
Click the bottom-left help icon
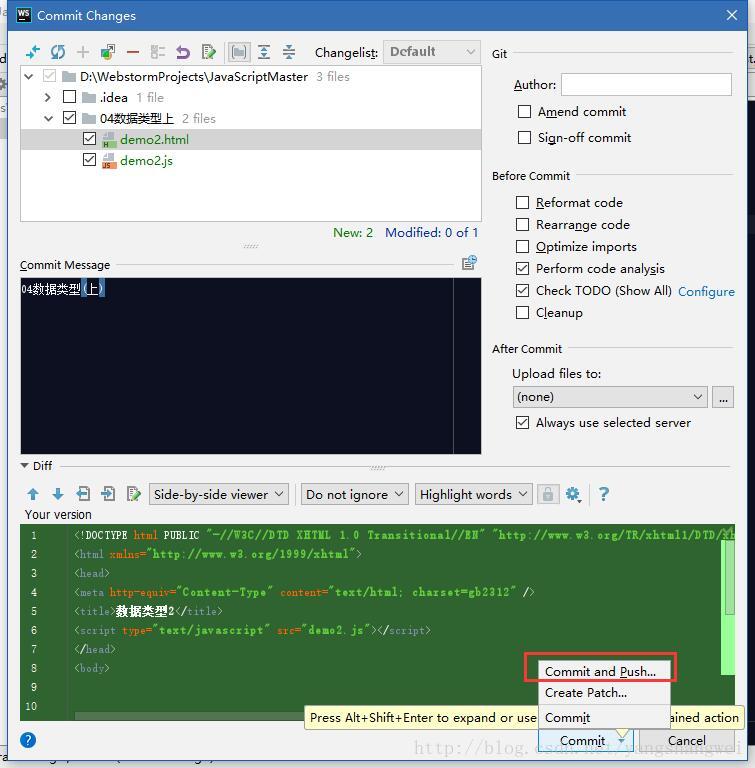pos(28,740)
